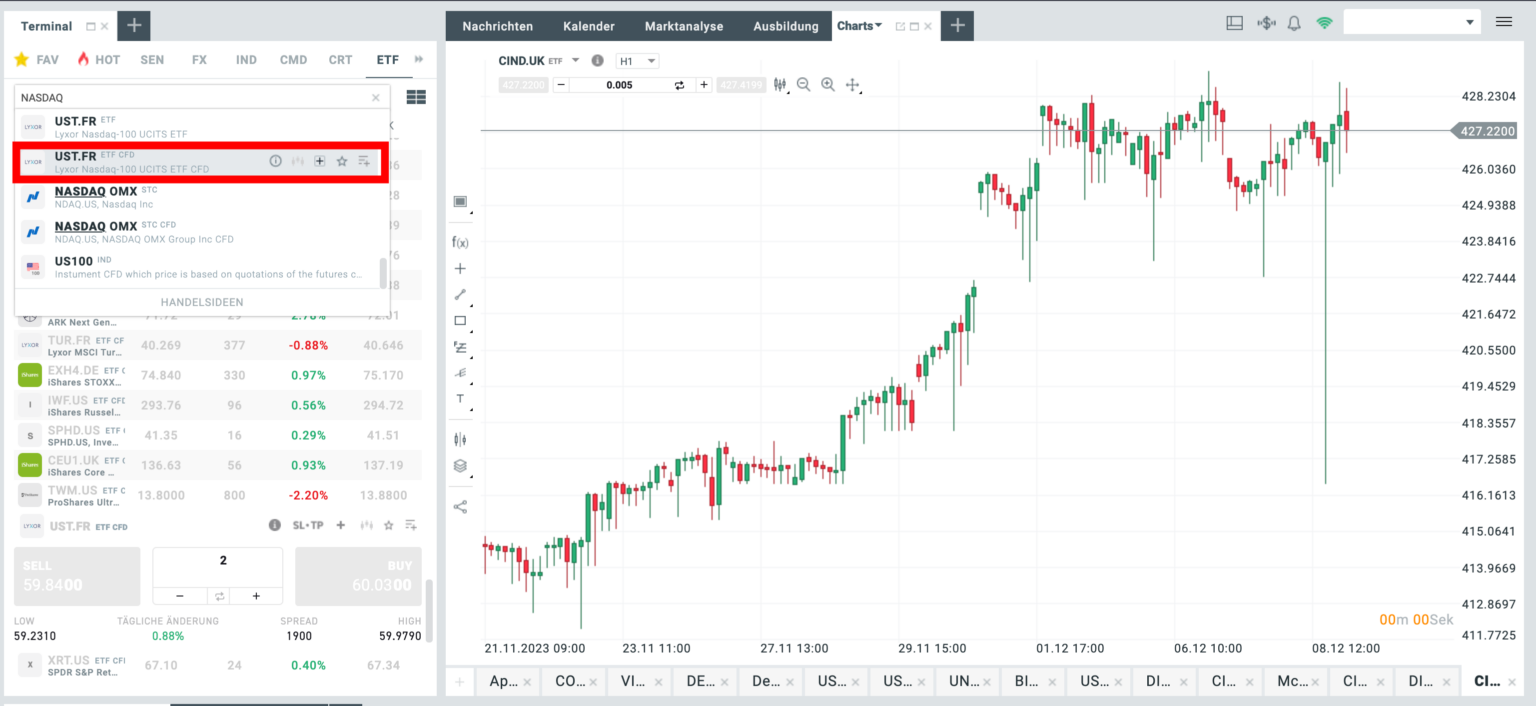Click the zoom-in magnifier icon above the chart
This screenshot has width=1536, height=706.
(x=828, y=84)
